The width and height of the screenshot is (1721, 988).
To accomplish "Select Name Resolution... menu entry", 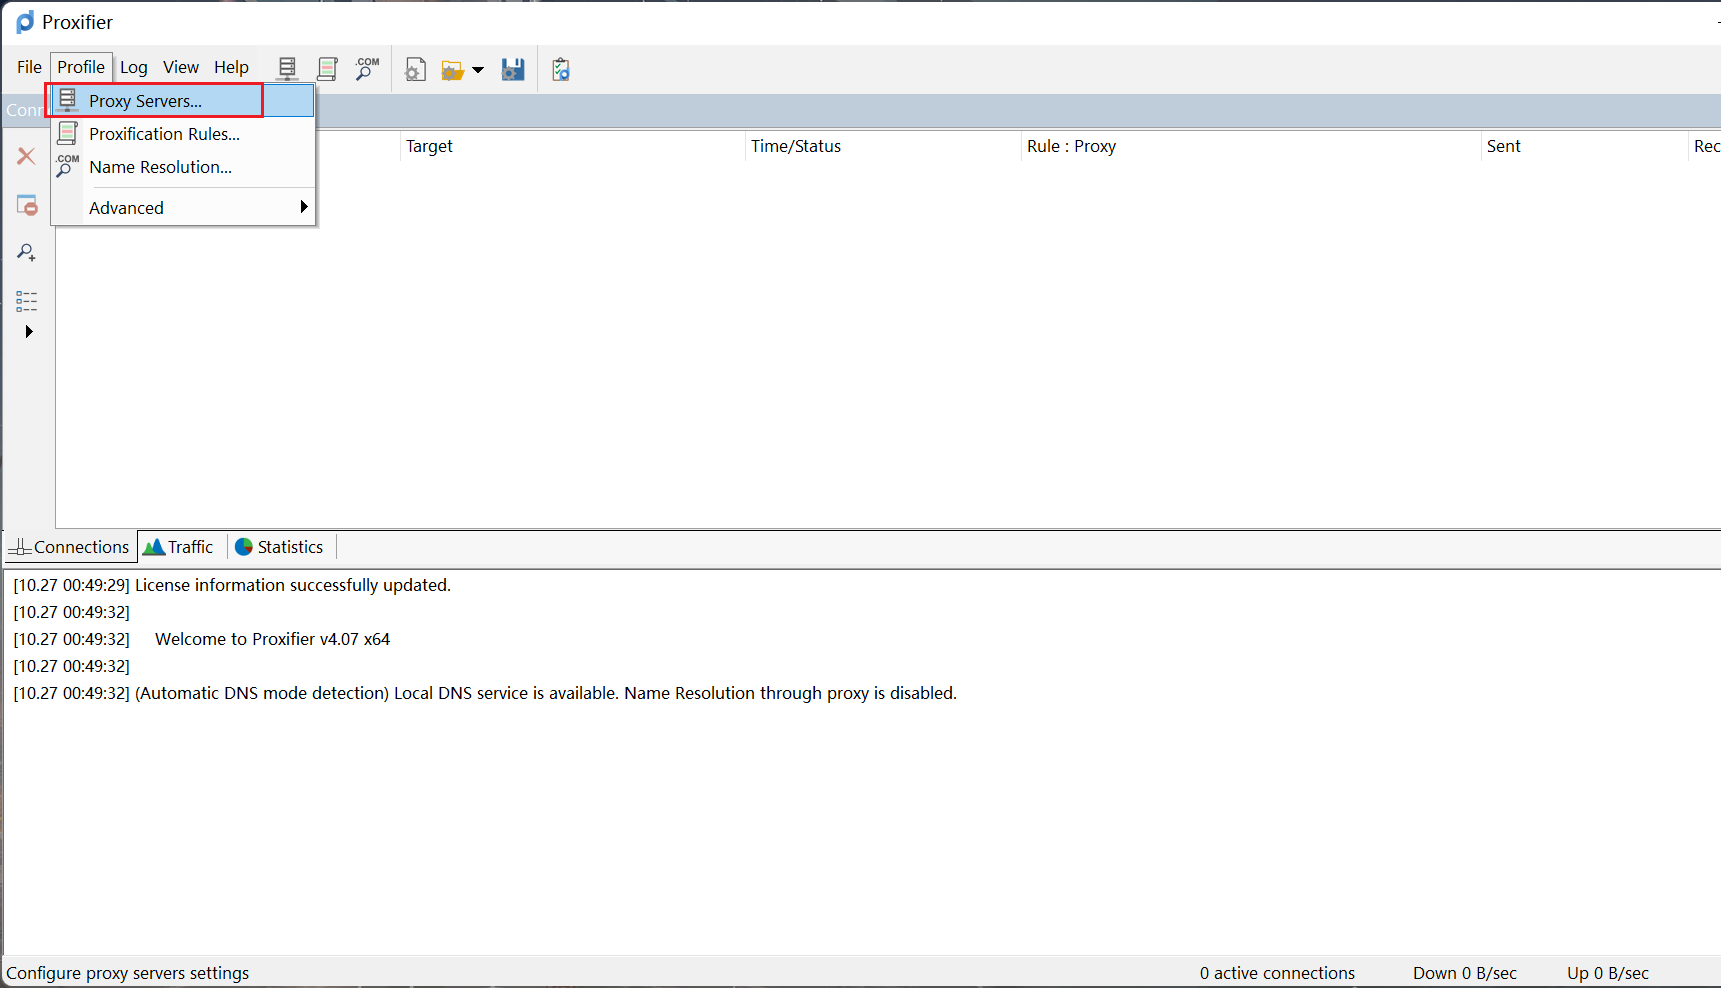I will (184, 167).
